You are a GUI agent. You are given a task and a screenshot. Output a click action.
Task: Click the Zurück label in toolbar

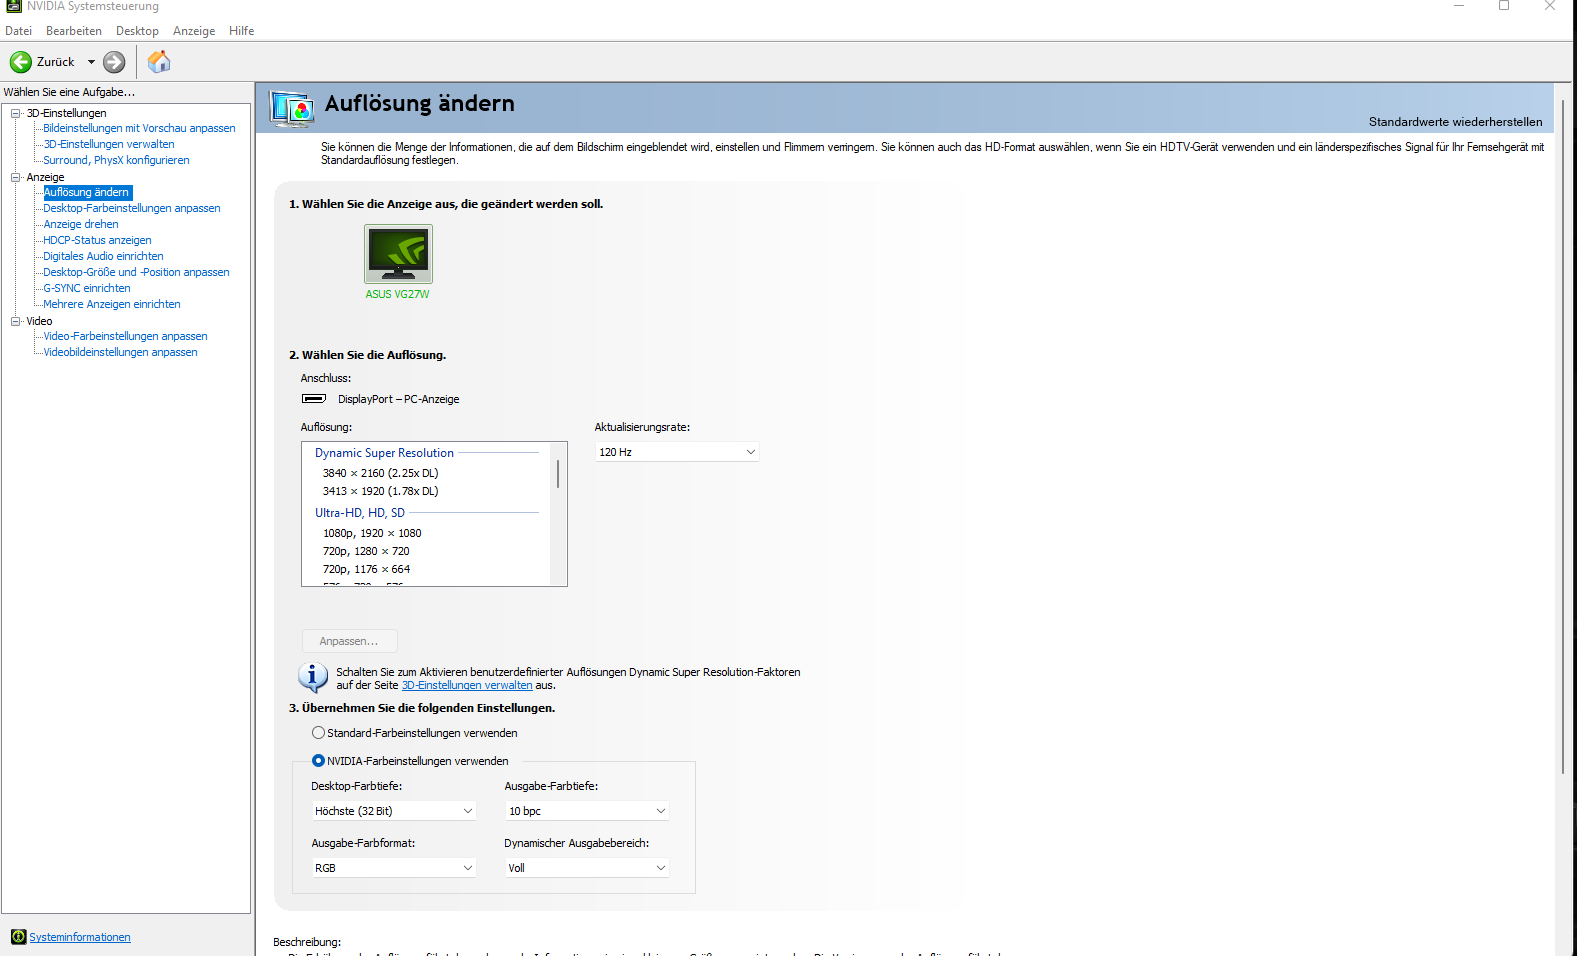click(56, 62)
